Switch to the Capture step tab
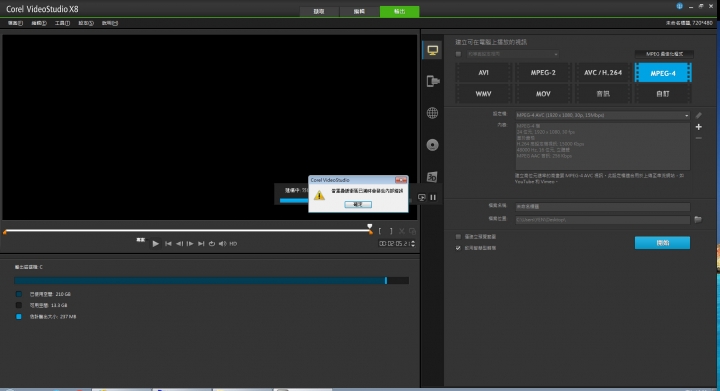This screenshot has height=391, width=720. coord(319,11)
